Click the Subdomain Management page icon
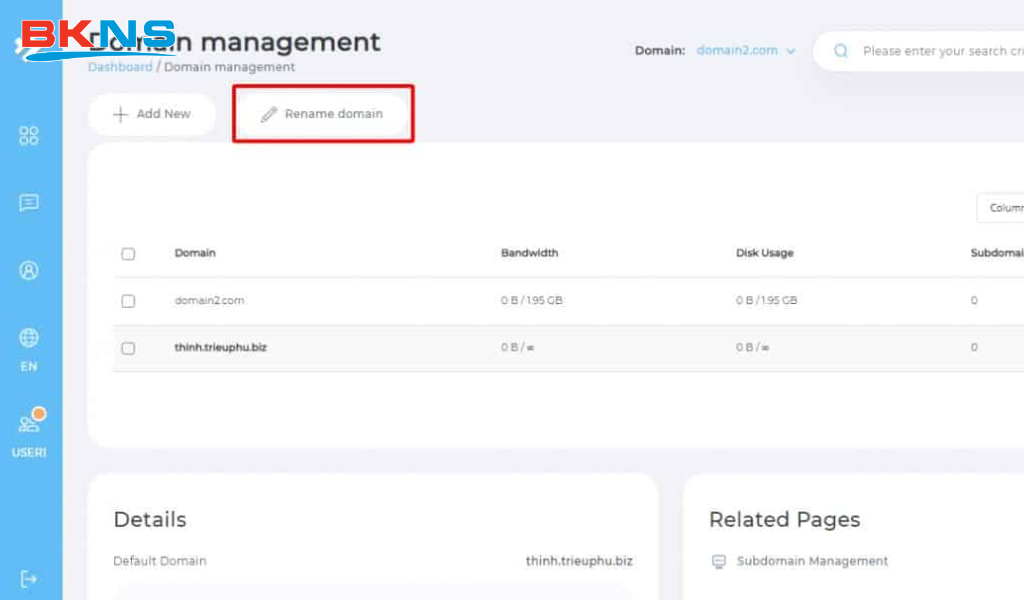Screen dimensions: 1024x600 tap(718, 561)
